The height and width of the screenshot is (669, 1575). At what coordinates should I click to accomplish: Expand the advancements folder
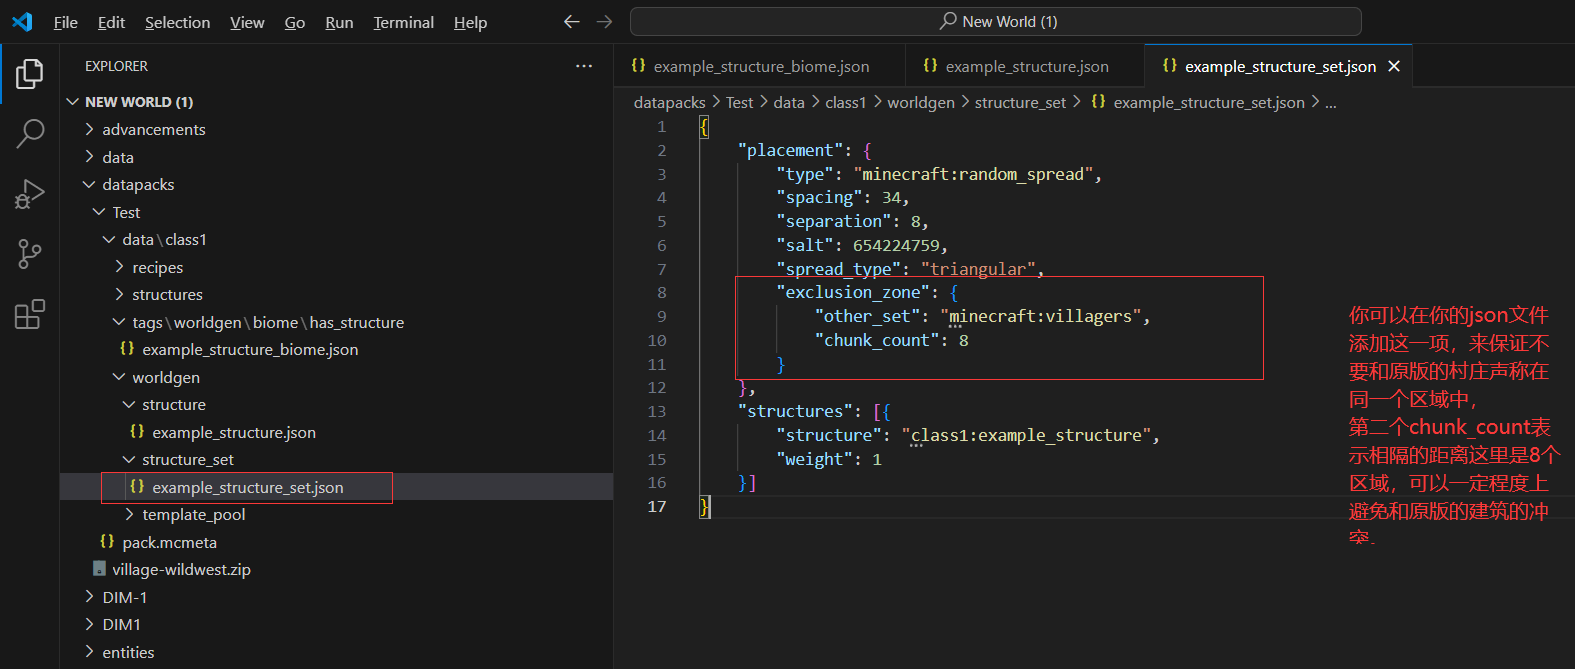153,130
